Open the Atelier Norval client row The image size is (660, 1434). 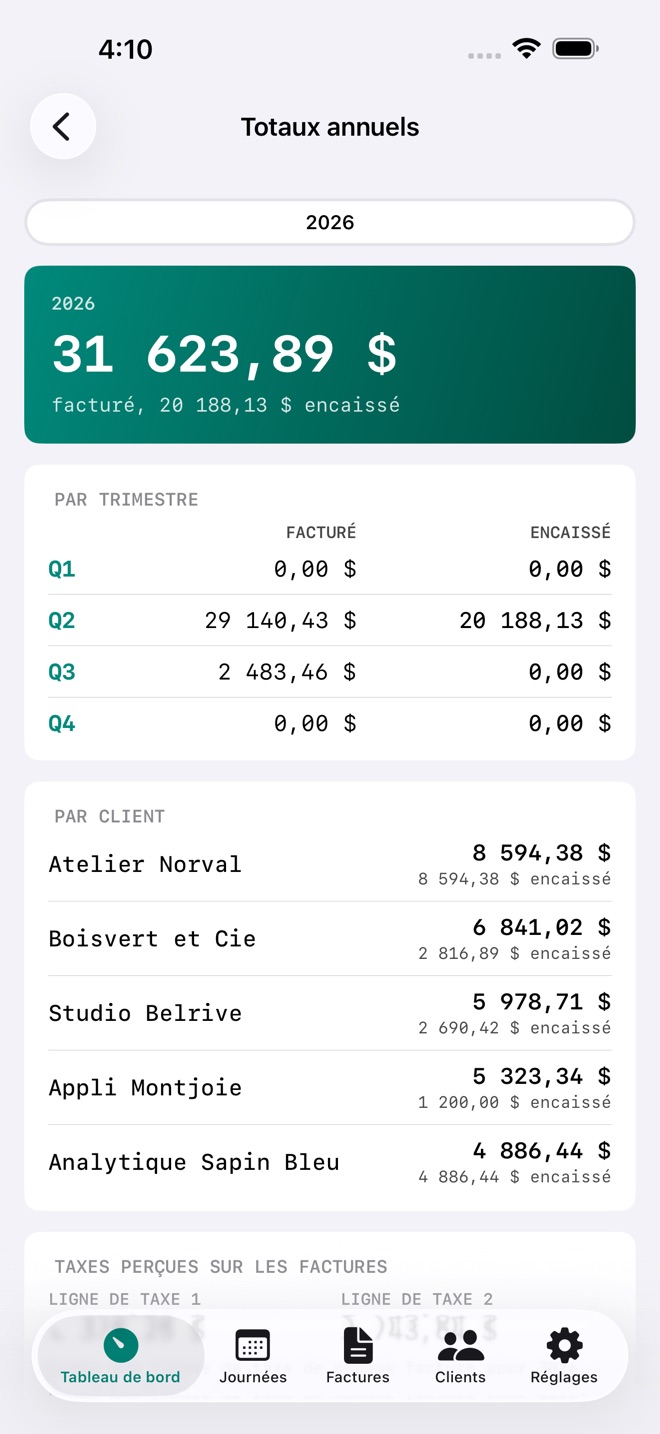330,864
